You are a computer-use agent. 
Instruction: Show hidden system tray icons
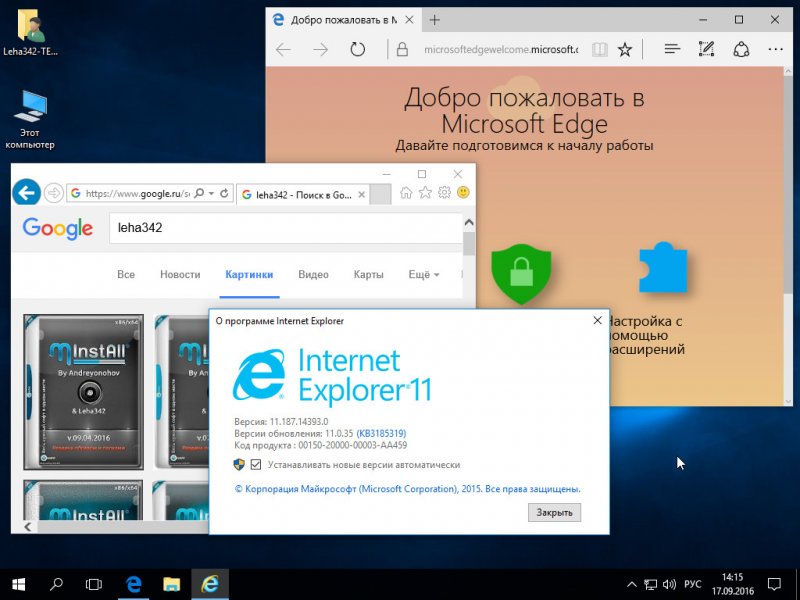coord(632,585)
